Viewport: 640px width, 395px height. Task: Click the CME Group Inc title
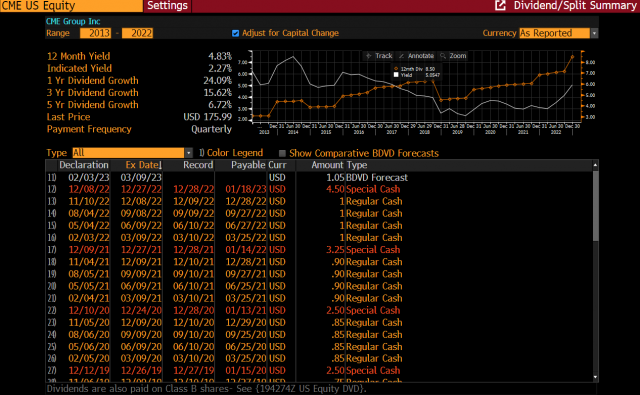tap(73, 21)
